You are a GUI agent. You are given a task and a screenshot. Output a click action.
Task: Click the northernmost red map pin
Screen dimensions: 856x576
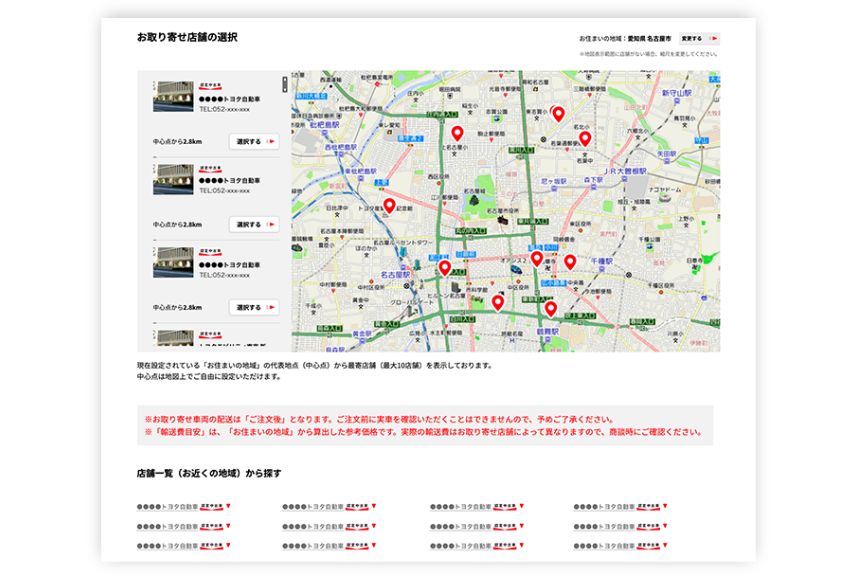558,114
